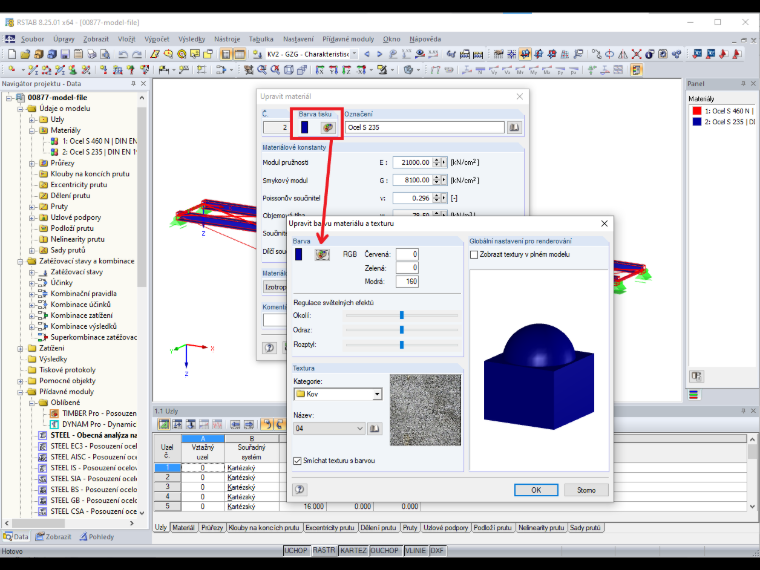Toggle OUCHOP in the status bar
The image size is (760, 570).
(x=385, y=551)
